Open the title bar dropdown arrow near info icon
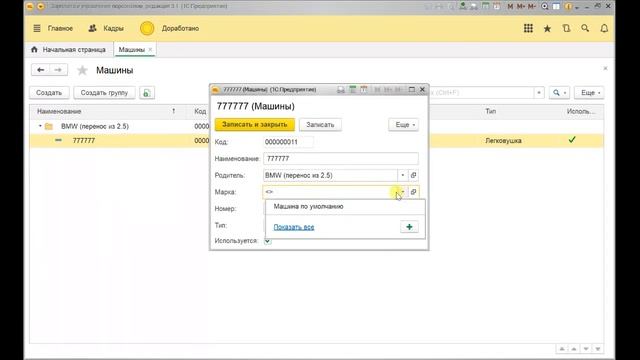640x360 pixels. [x=577, y=7]
